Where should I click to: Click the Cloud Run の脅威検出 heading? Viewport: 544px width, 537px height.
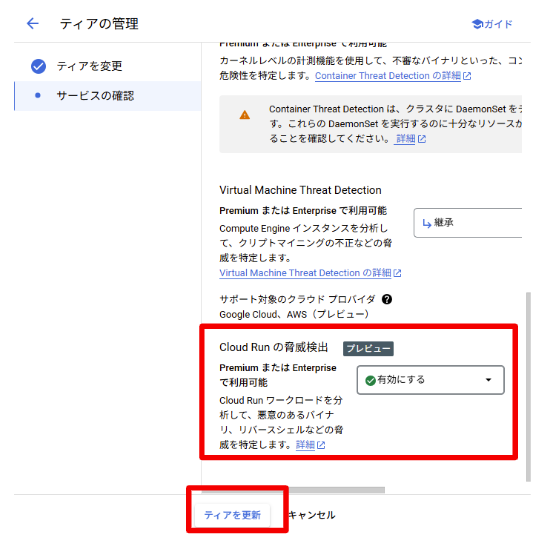(x=273, y=347)
